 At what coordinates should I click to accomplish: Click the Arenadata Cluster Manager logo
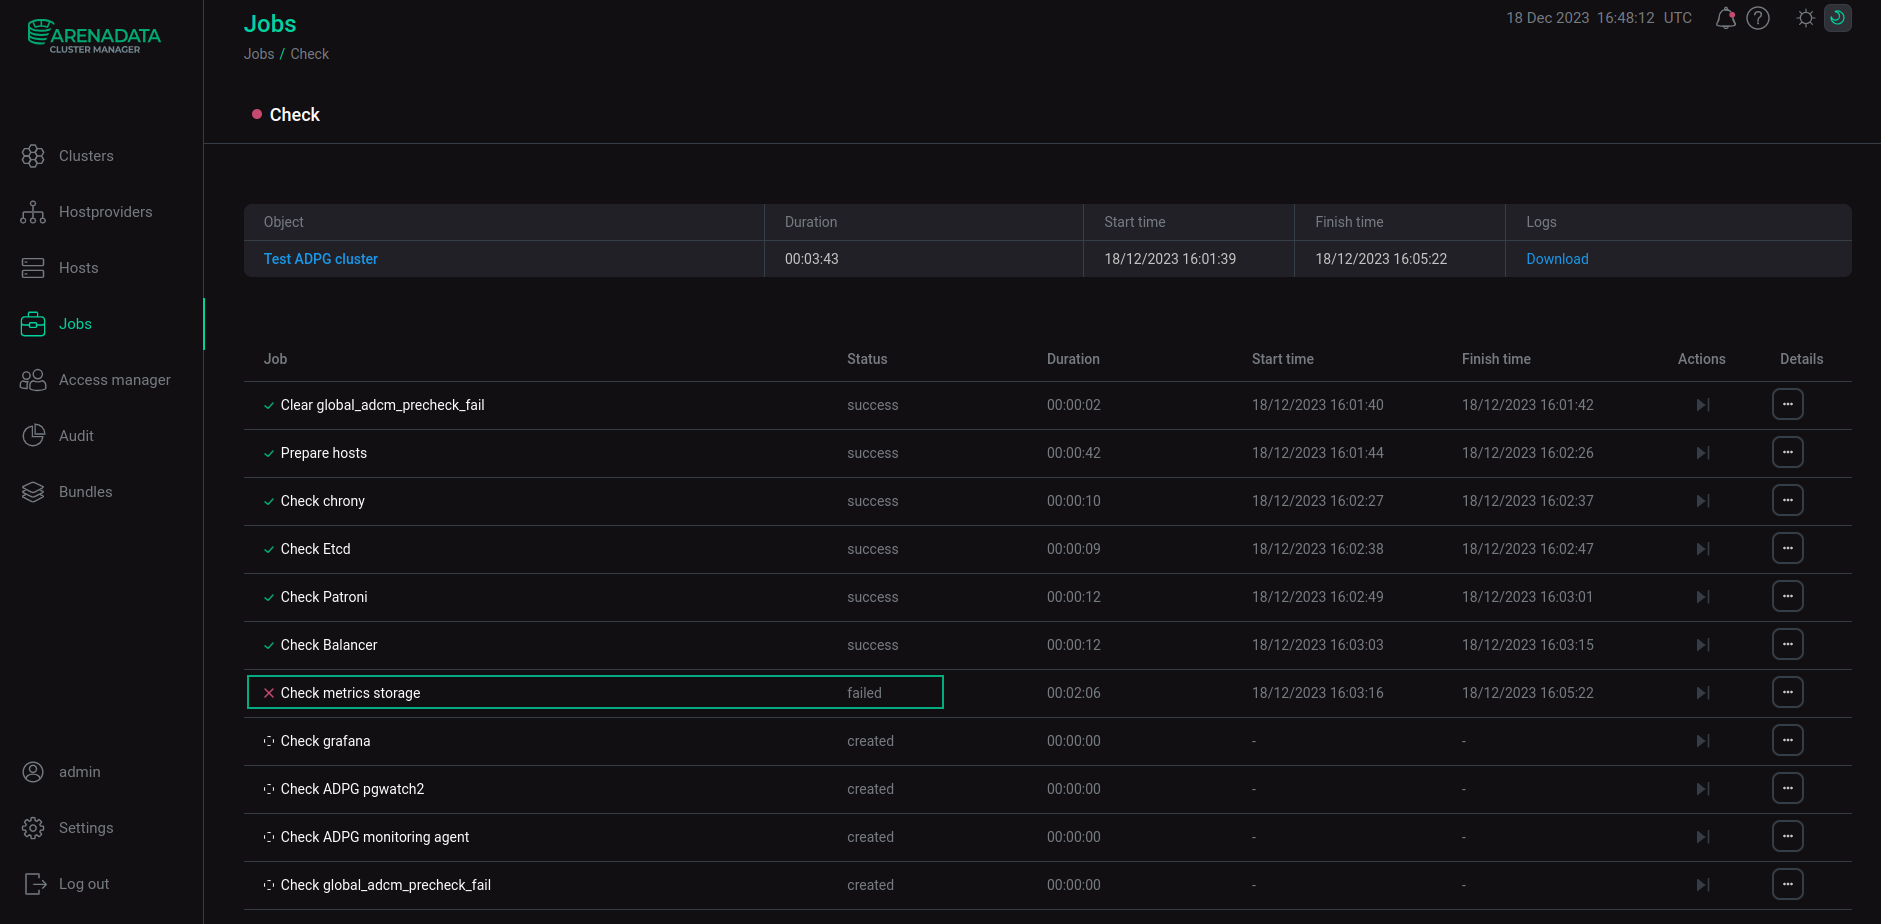click(94, 36)
